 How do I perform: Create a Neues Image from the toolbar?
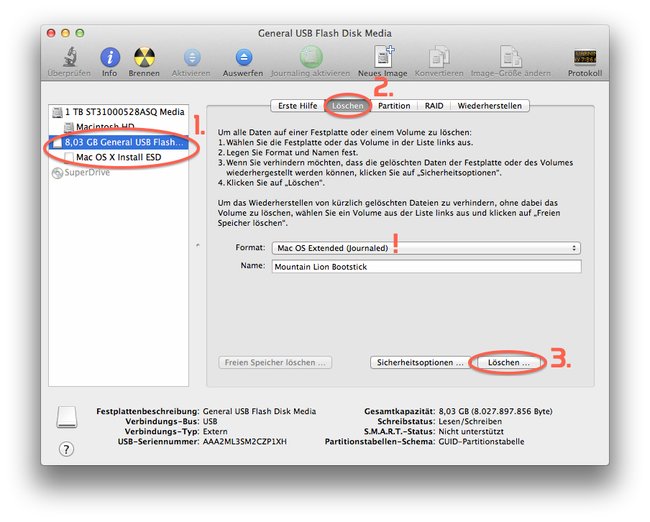pyautogui.click(x=383, y=56)
